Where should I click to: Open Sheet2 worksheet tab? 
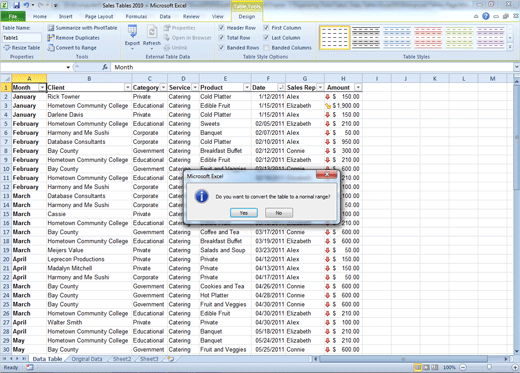point(122,359)
